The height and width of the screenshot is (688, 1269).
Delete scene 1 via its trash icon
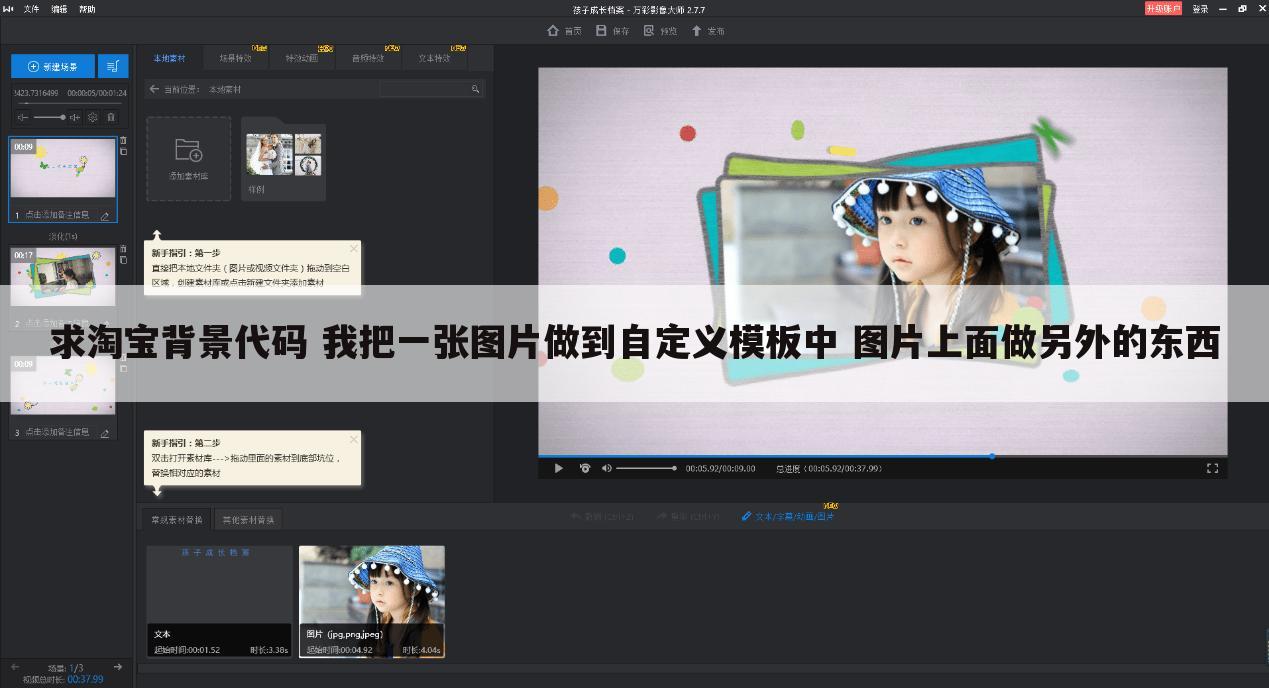click(124, 141)
